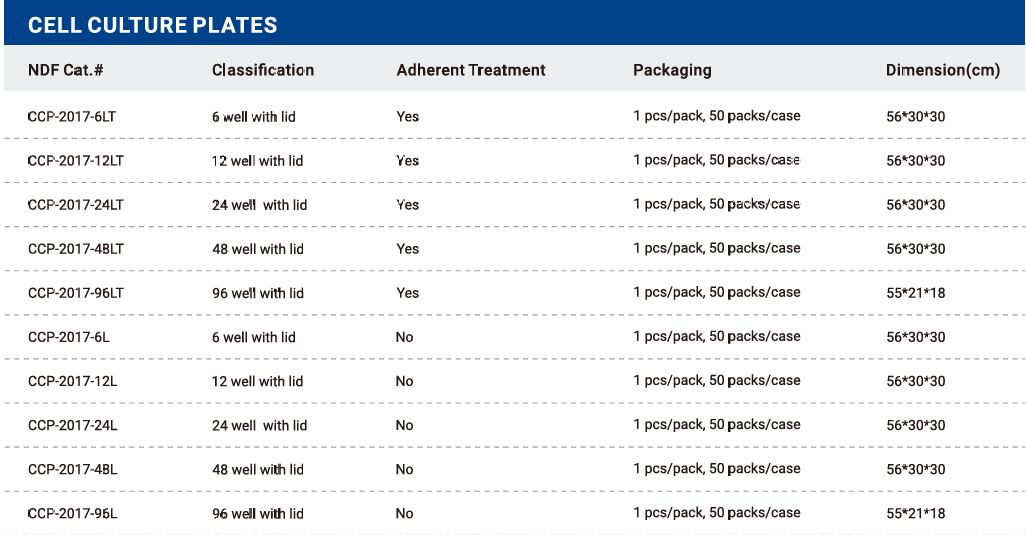Click catalog number CCP-2017-48L
The image size is (1026, 535).
pyautogui.click(x=73, y=470)
